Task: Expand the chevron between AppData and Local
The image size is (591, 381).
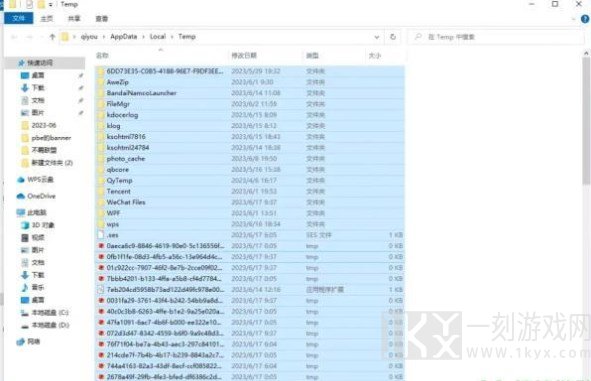Action: (x=144, y=37)
